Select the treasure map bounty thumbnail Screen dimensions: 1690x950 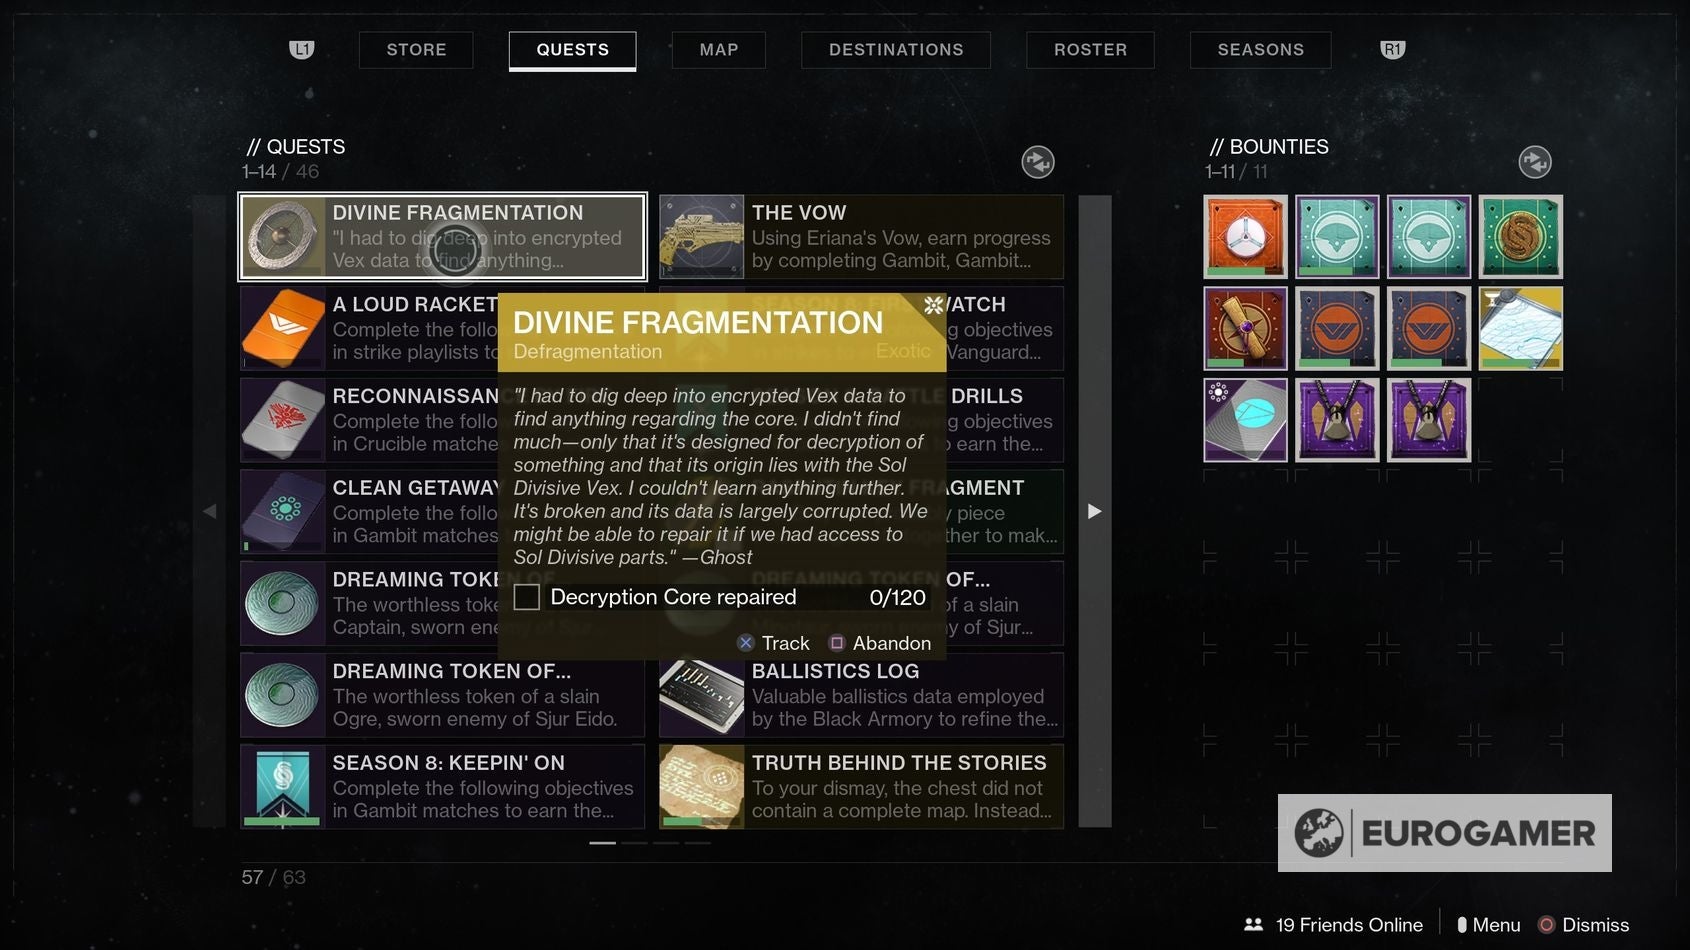(x=1521, y=328)
